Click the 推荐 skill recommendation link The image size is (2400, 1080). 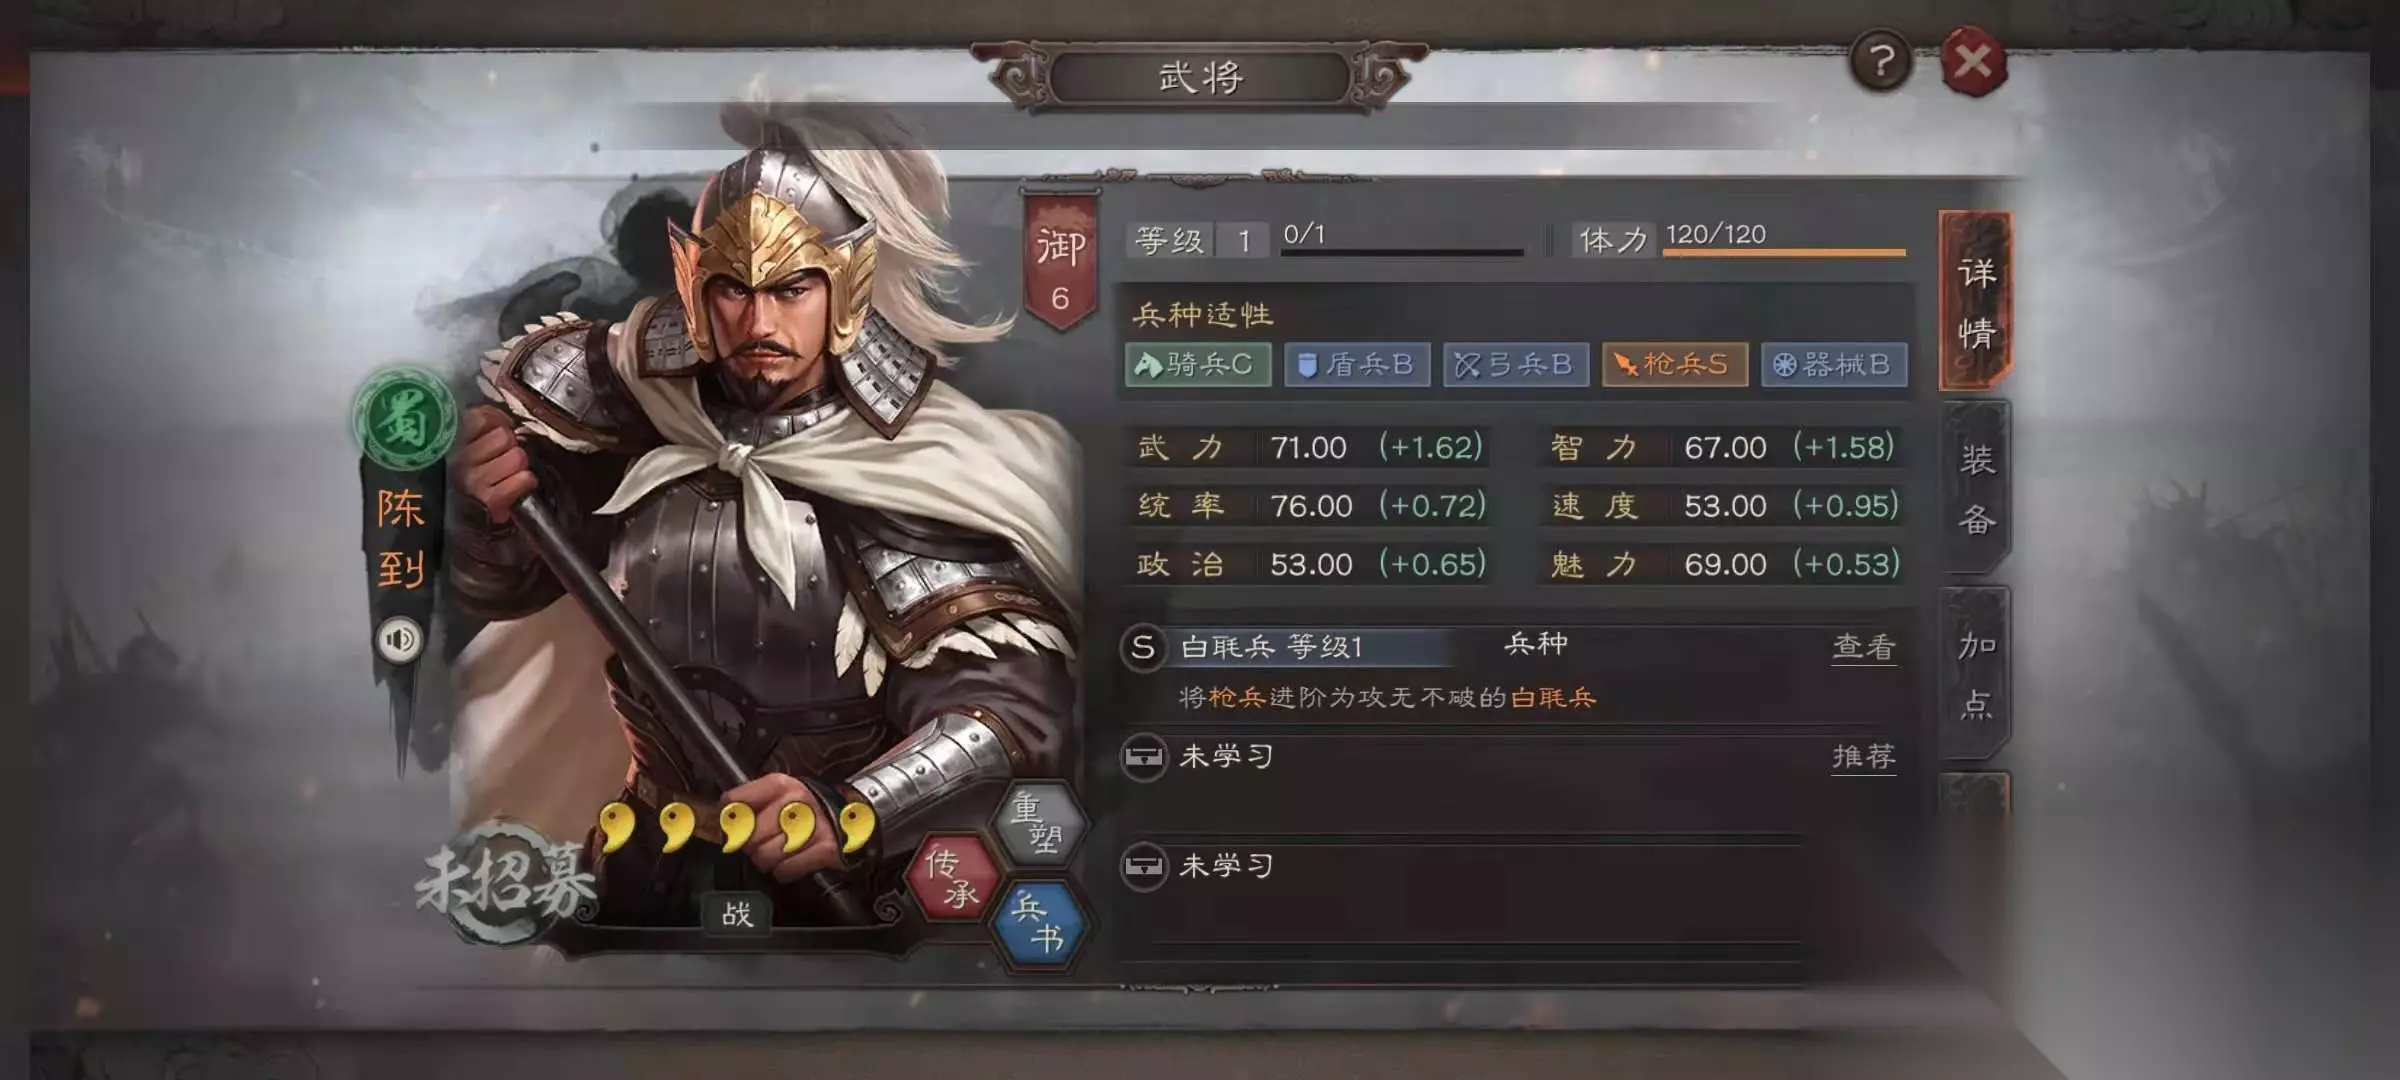point(1863,757)
